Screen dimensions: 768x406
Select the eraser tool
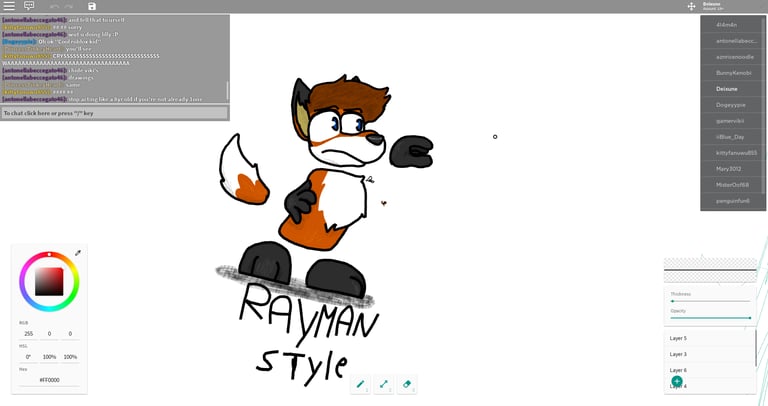407,384
